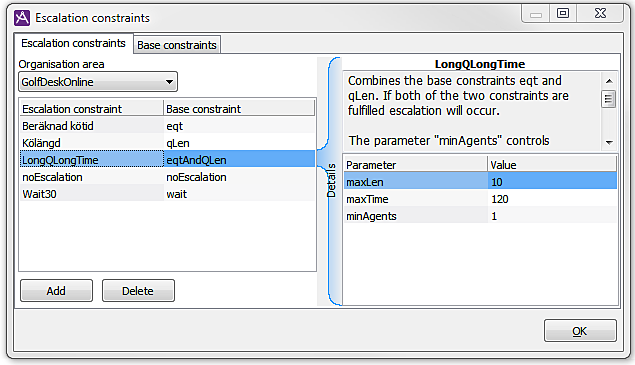Screen dimensions: 635x365
Task: Click the description scrollbar down arrow
Action: pos(609,143)
